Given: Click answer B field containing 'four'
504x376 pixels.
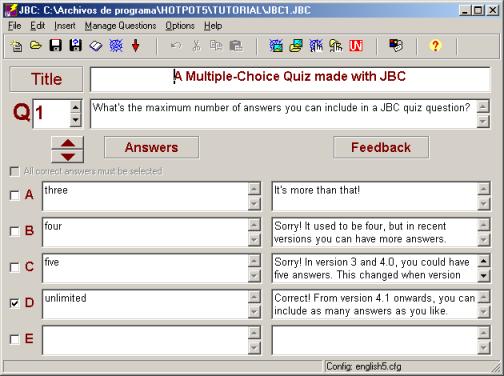Looking at the screenshot, I should [145, 232].
